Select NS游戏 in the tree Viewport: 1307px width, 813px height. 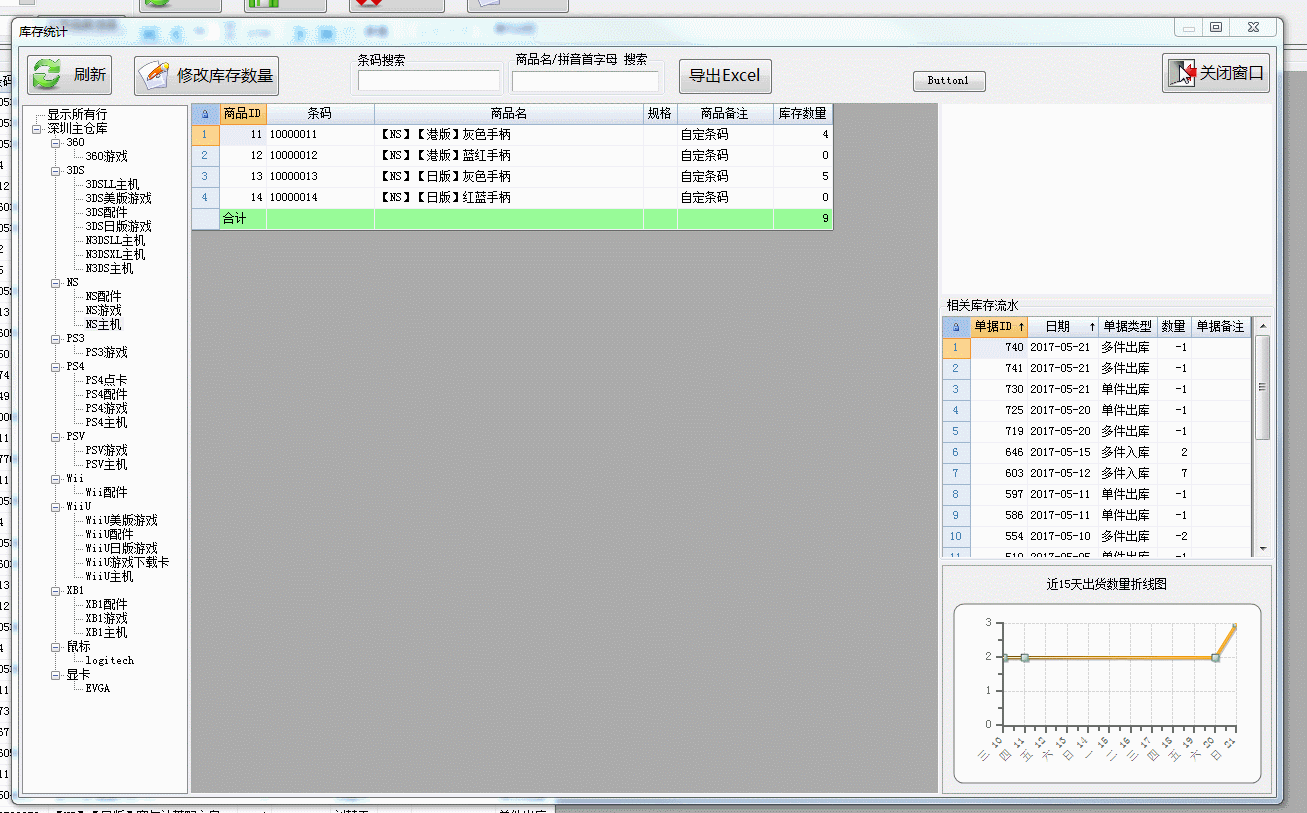pos(103,311)
